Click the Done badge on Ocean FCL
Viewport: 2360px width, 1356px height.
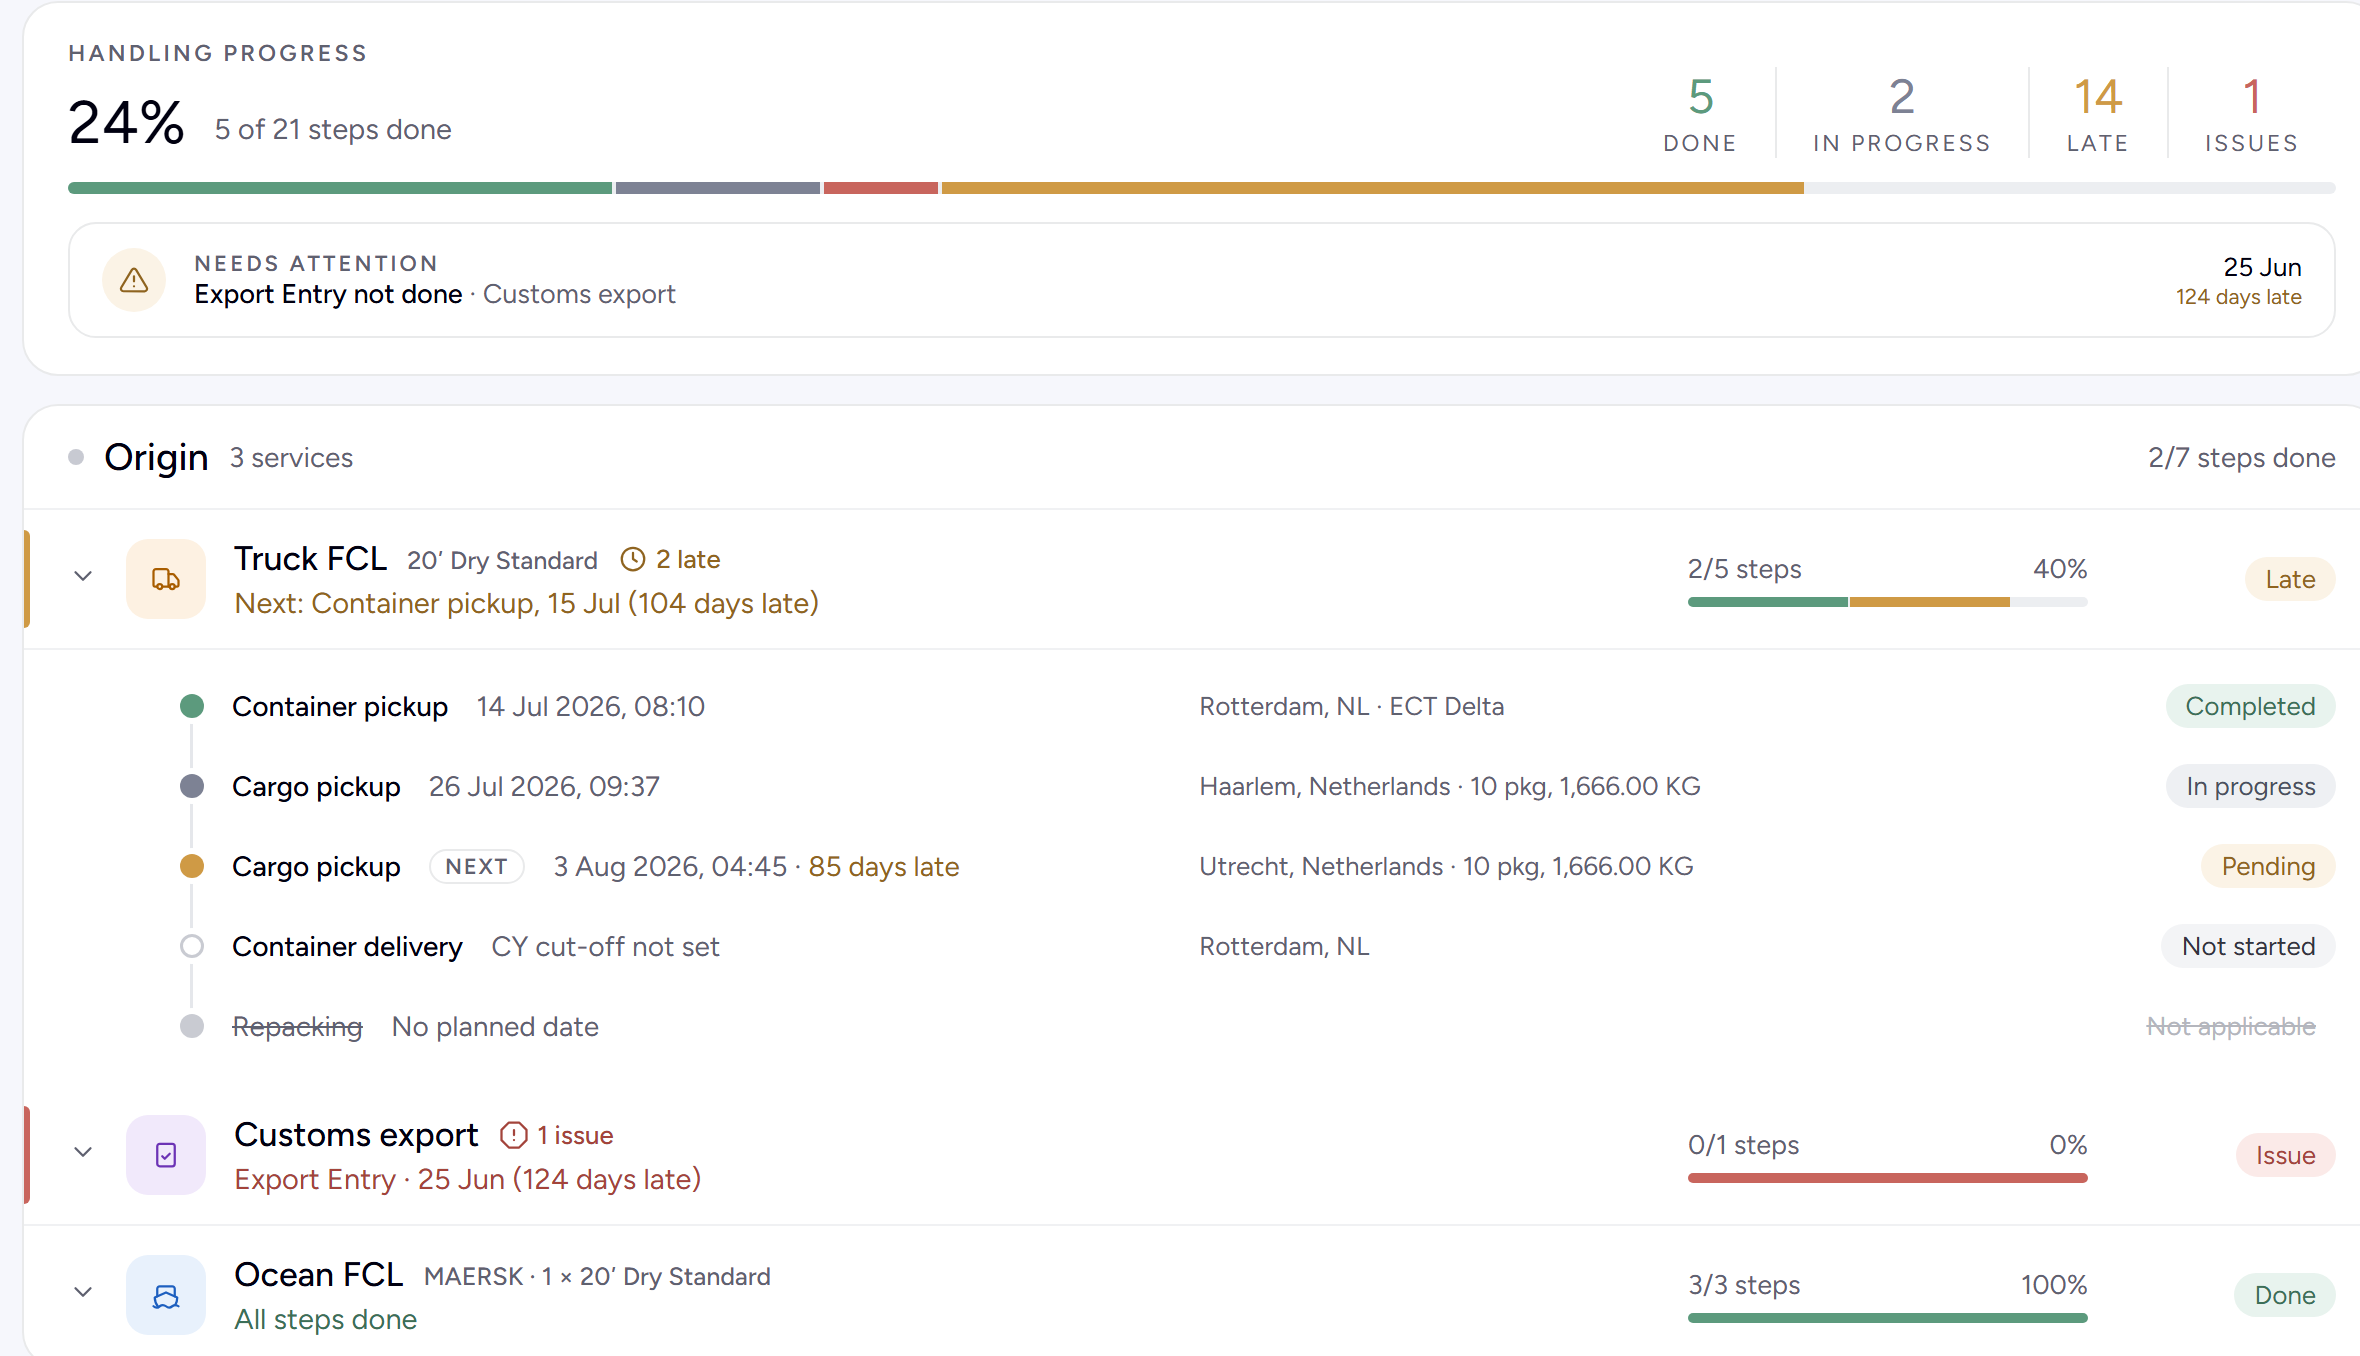pyautogui.click(x=2285, y=1295)
